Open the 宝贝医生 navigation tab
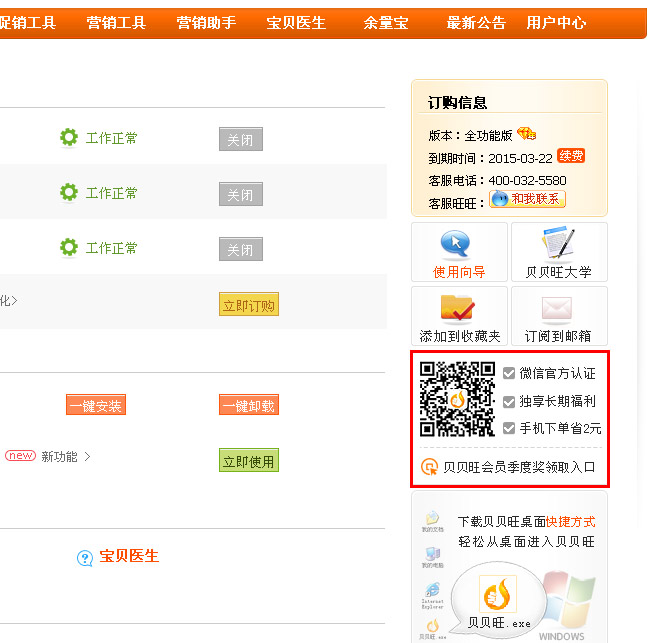Image resolution: width=650 pixels, height=643 pixels. tap(296, 23)
